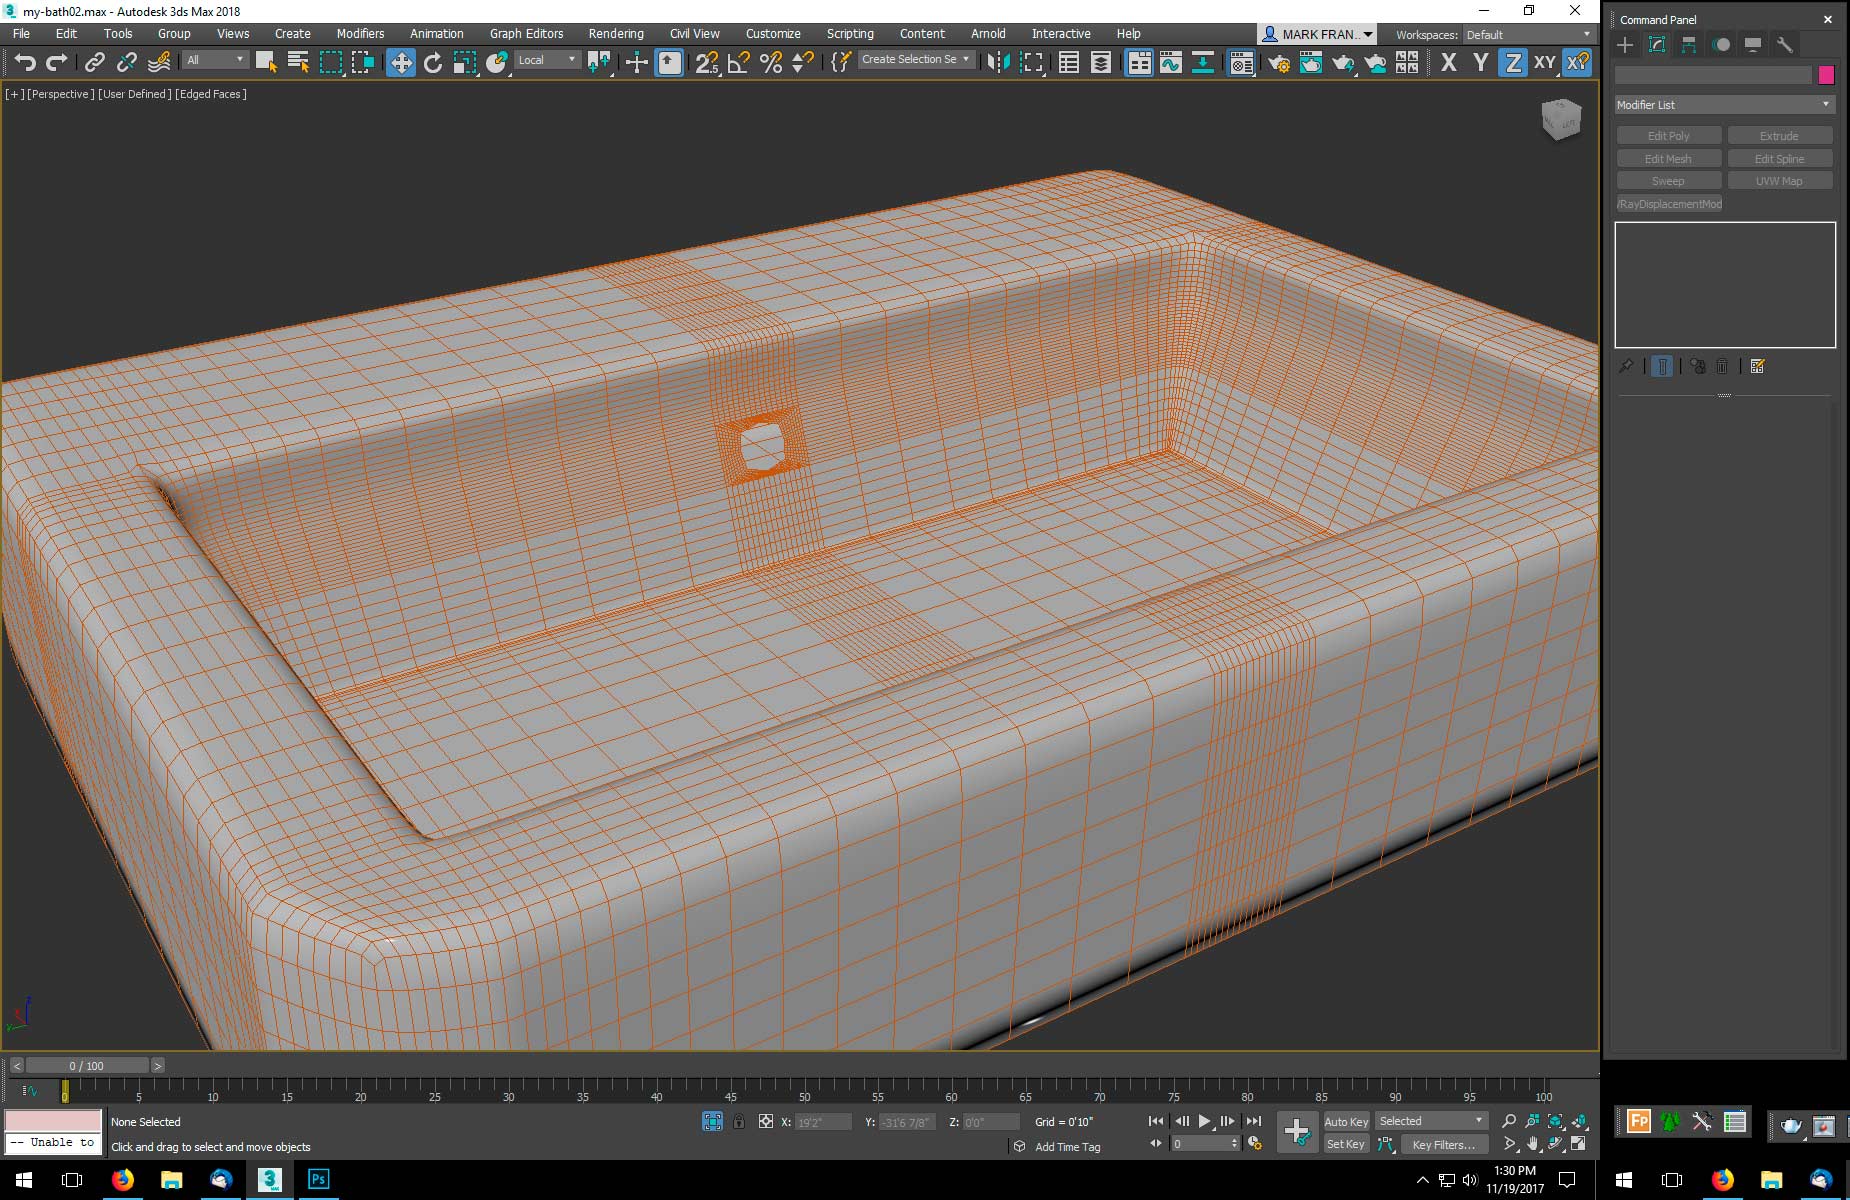This screenshot has width=1850, height=1200.
Task: Open the Key Filters dialog button
Action: 1443,1144
